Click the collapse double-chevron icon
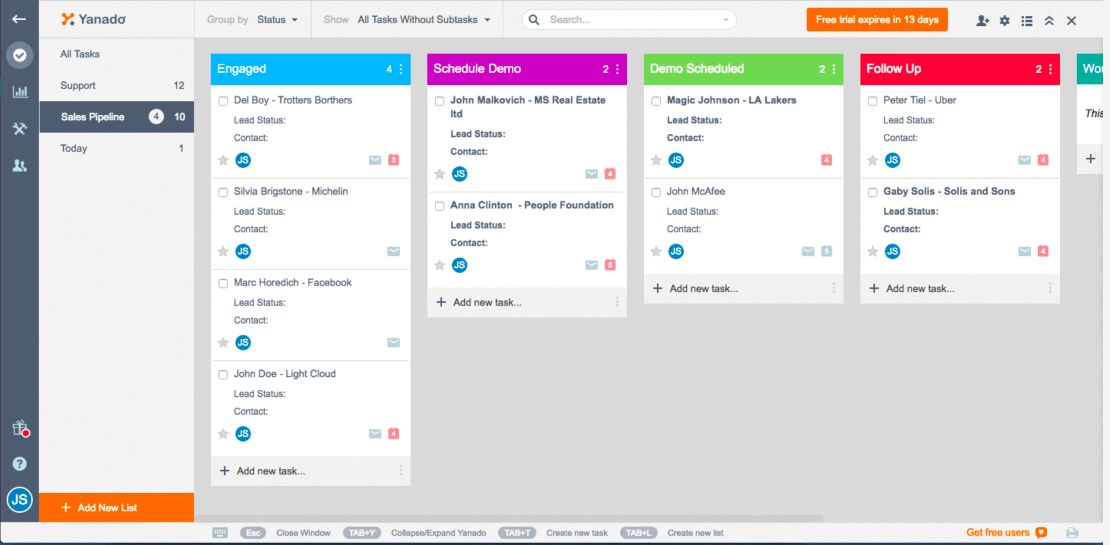Screen dimensions: 1110x545 1049,21
